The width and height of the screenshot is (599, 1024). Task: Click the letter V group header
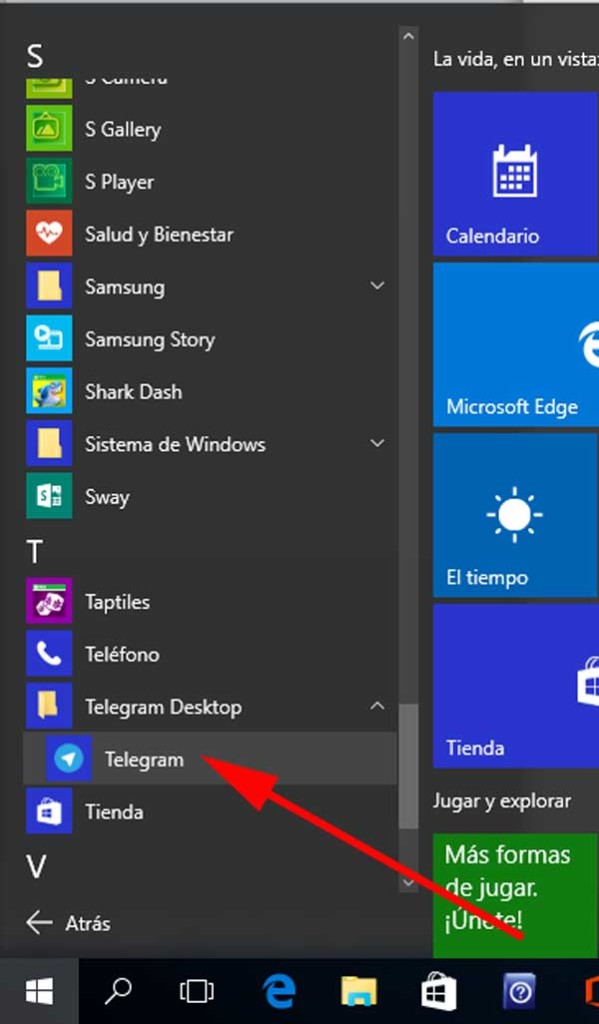(x=36, y=867)
